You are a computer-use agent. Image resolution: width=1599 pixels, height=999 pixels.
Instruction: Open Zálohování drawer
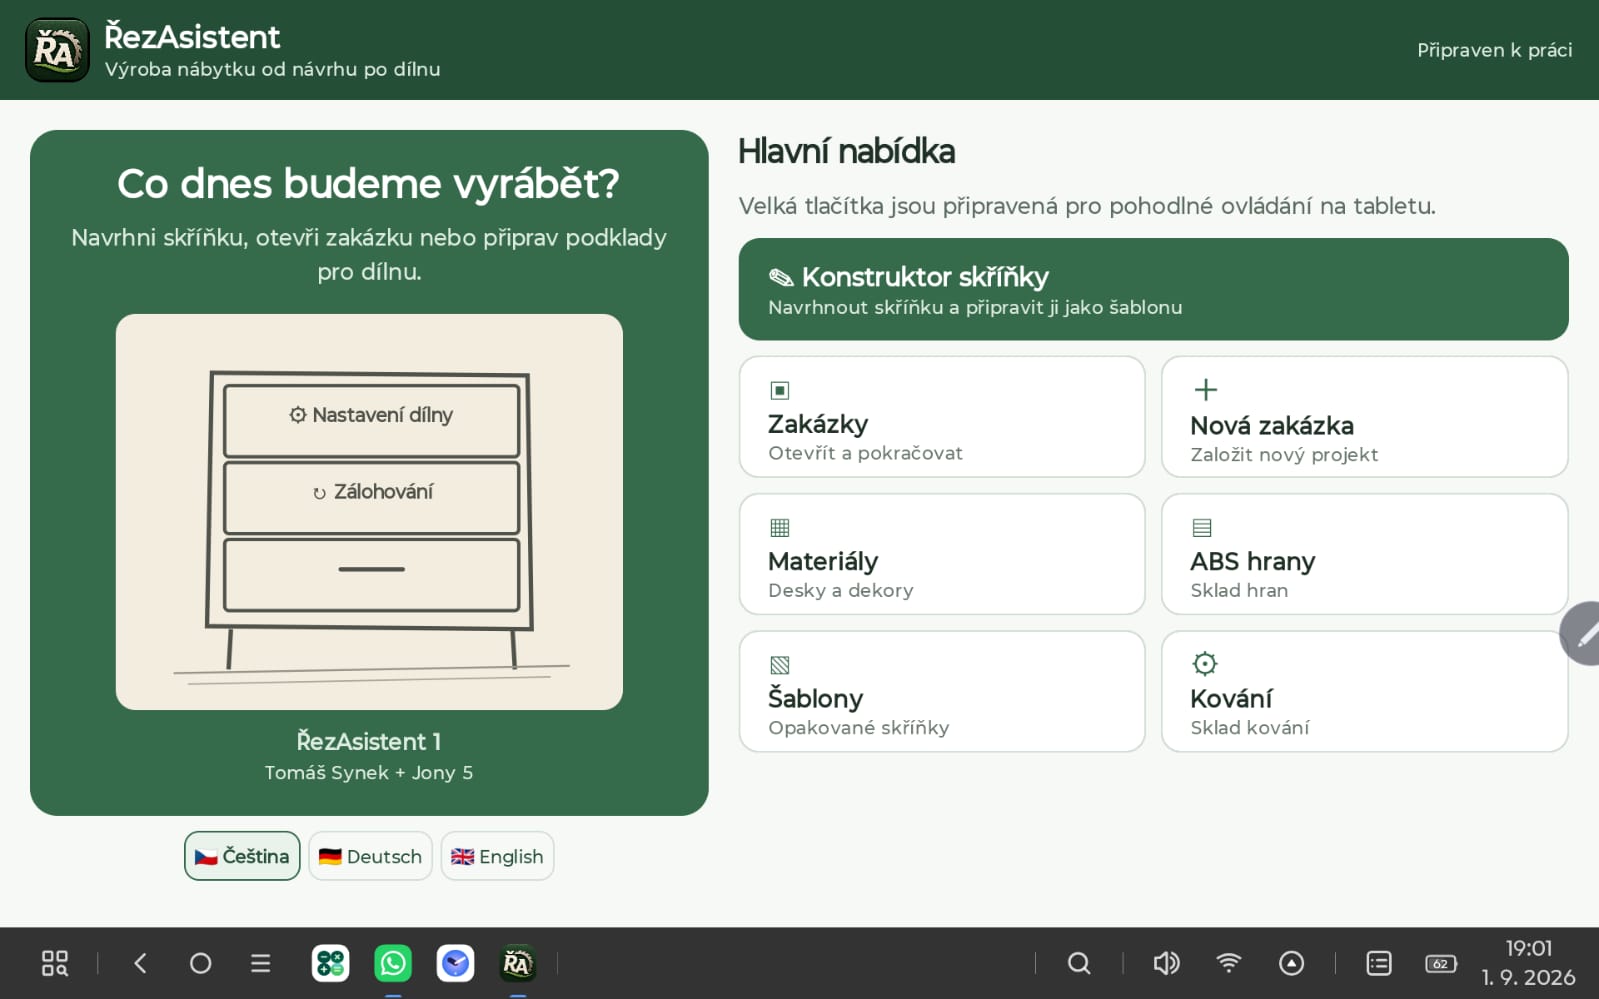point(371,497)
